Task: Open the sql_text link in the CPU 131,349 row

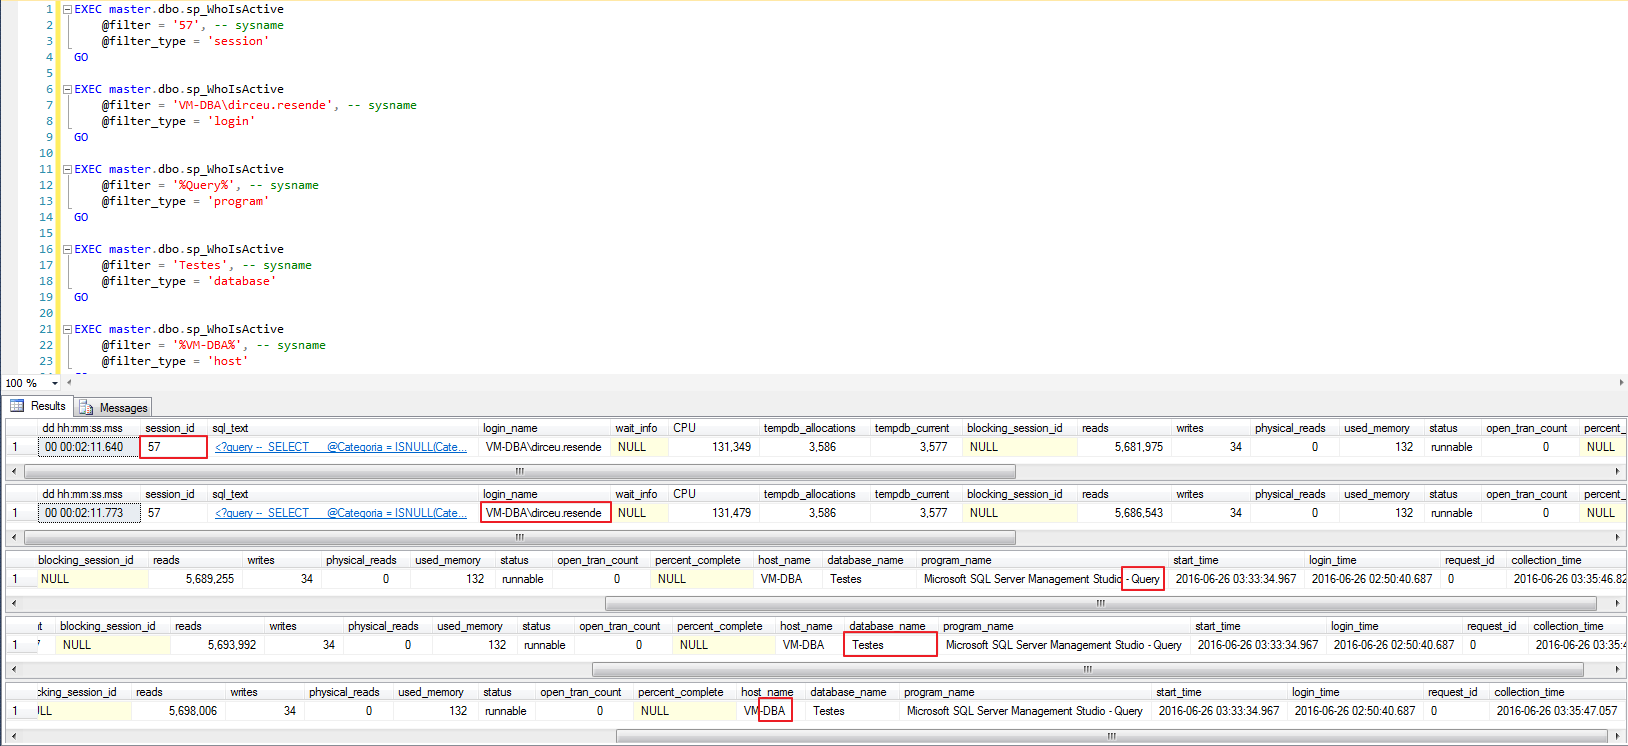Action: point(341,447)
